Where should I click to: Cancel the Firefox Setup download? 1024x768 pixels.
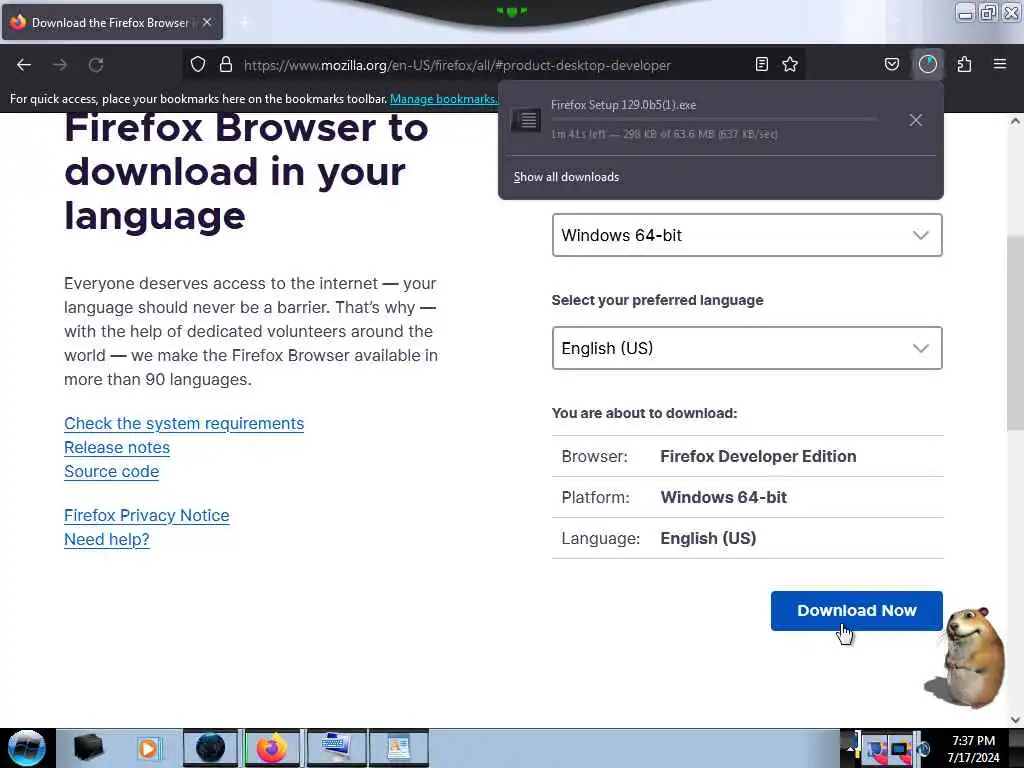tap(916, 120)
